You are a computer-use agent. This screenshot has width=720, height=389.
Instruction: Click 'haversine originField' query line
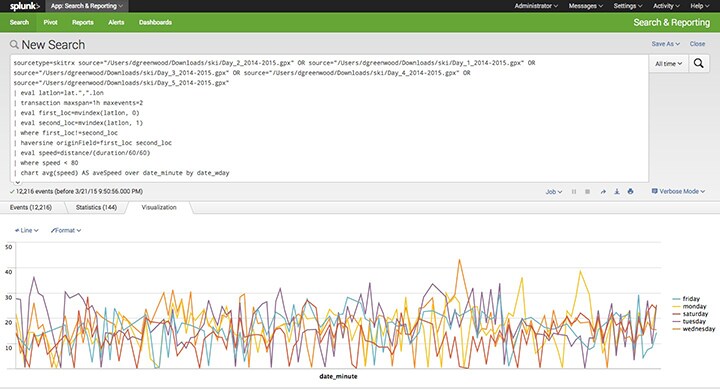[93, 143]
